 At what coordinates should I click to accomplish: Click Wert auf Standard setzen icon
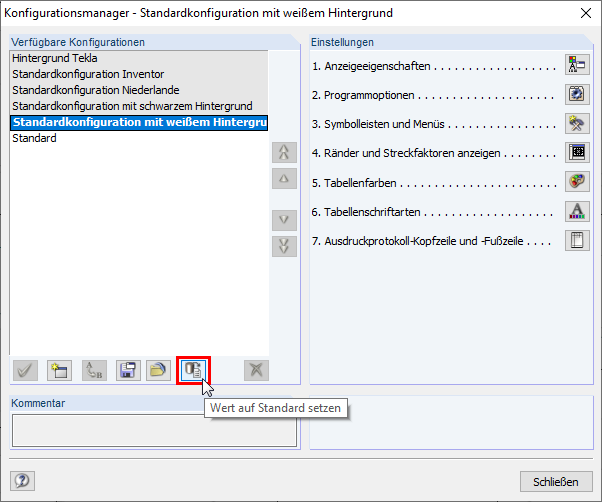pos(194,370)
